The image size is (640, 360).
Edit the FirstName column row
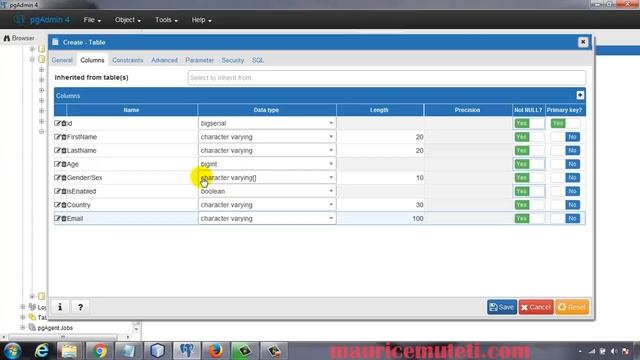[x=57, y=137]
